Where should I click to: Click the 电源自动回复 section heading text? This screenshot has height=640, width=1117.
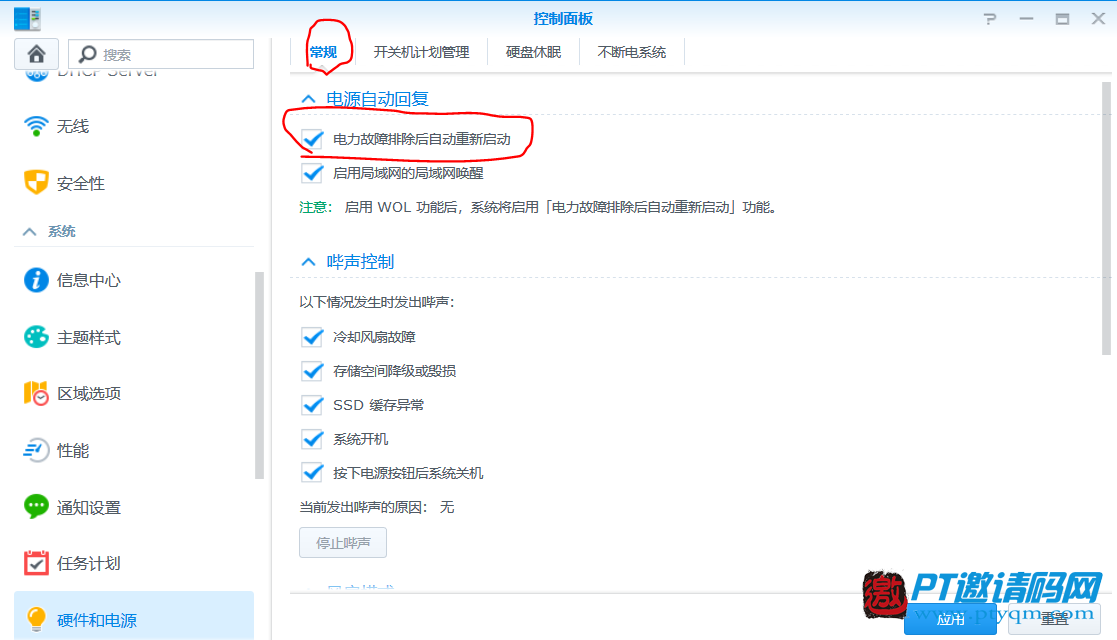click(x=377, y=99)
